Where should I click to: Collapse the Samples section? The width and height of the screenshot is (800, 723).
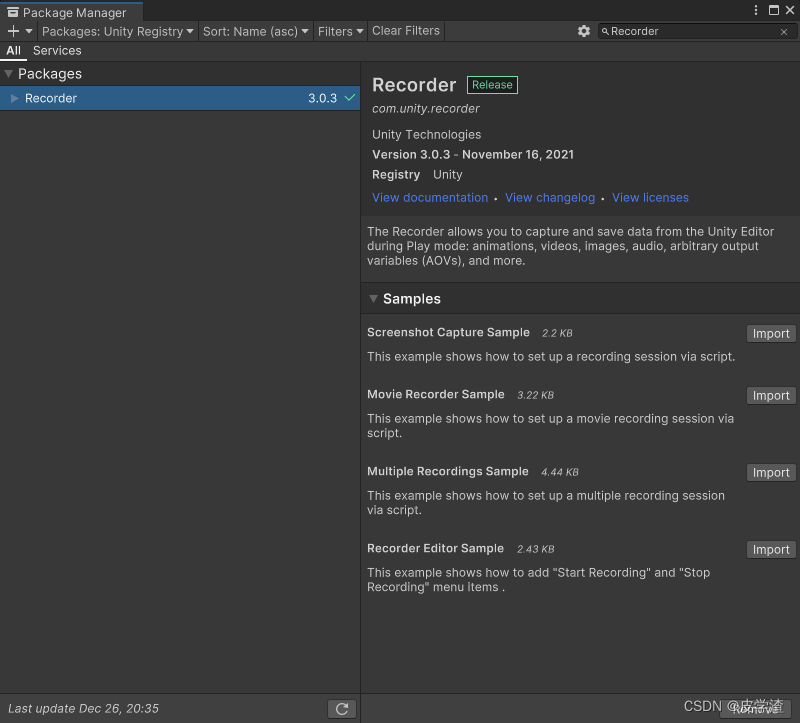tap(373, 298)
